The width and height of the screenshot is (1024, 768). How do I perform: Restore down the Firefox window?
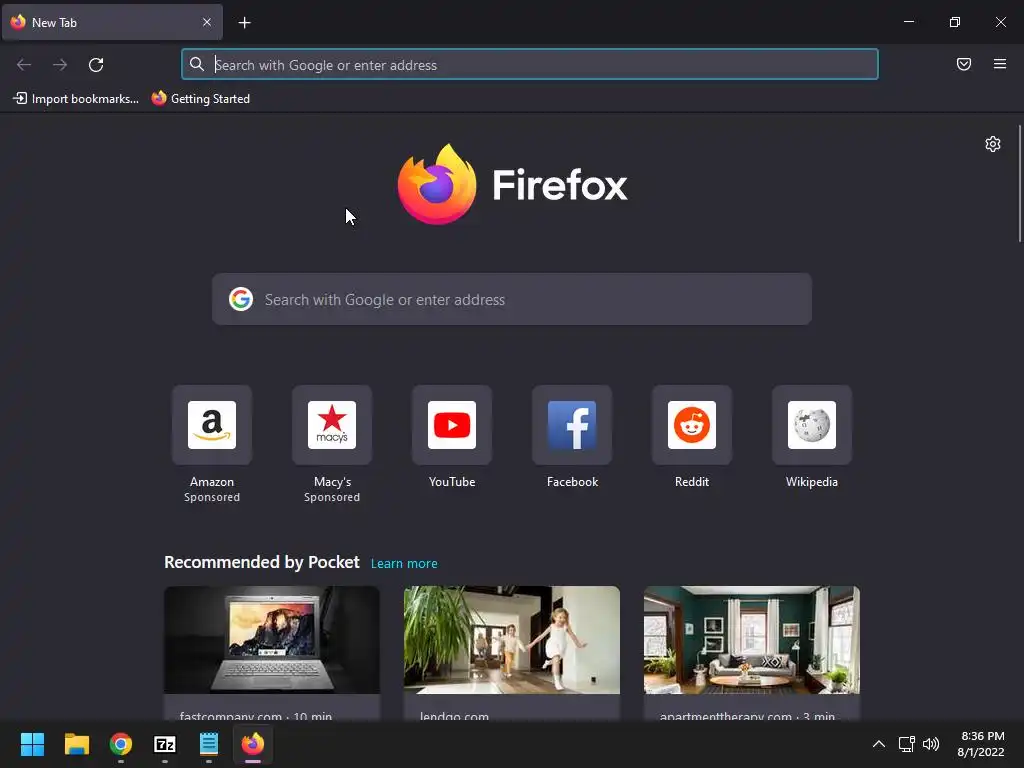coord(955,22)
